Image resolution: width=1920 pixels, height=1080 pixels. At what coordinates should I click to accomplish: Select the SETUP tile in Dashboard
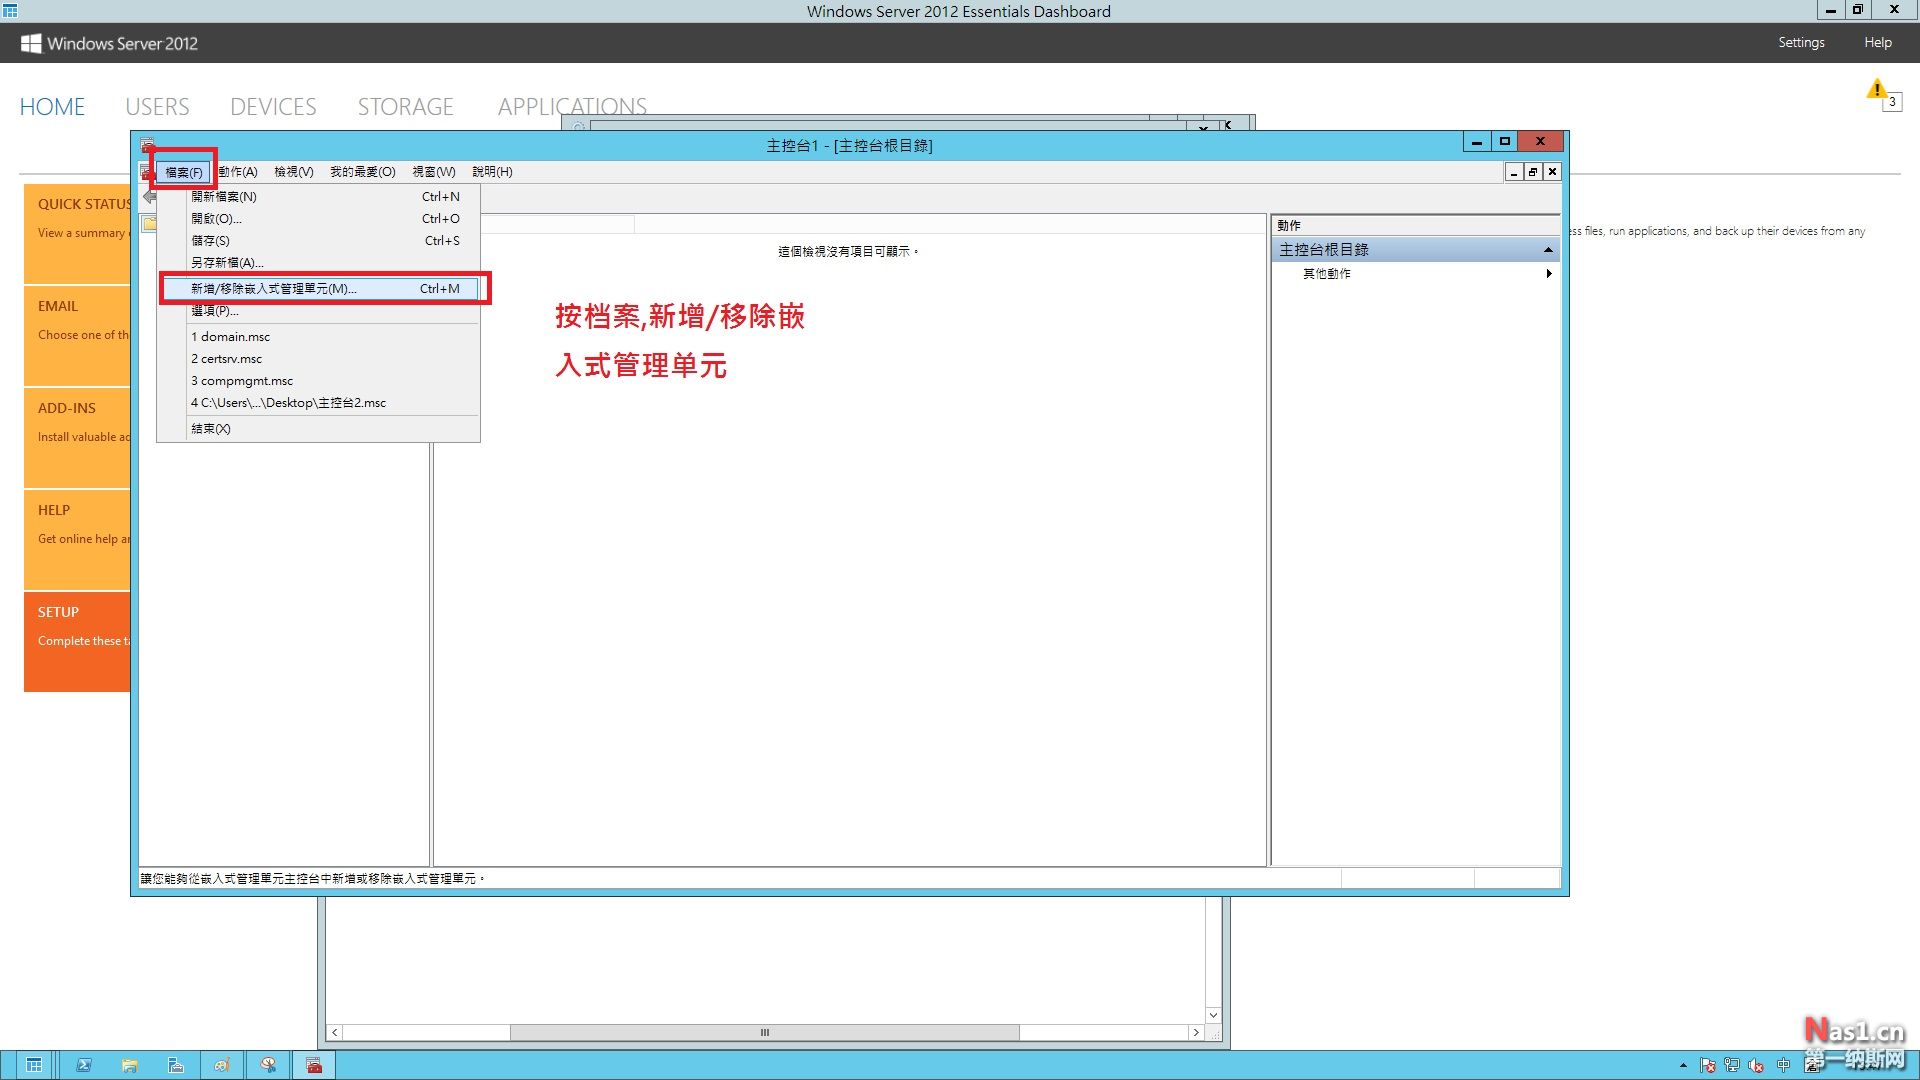click(77, 641)
